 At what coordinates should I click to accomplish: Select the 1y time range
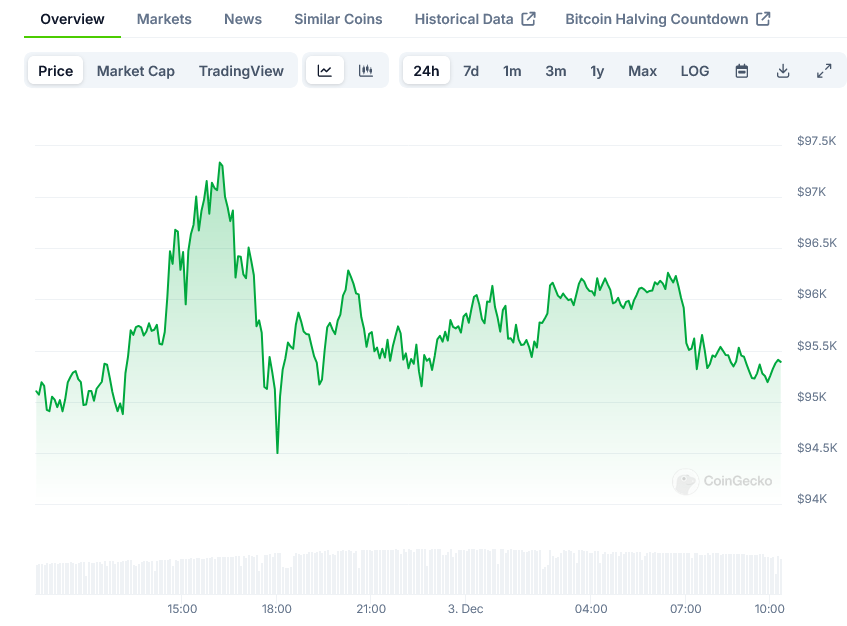point(597,71)
